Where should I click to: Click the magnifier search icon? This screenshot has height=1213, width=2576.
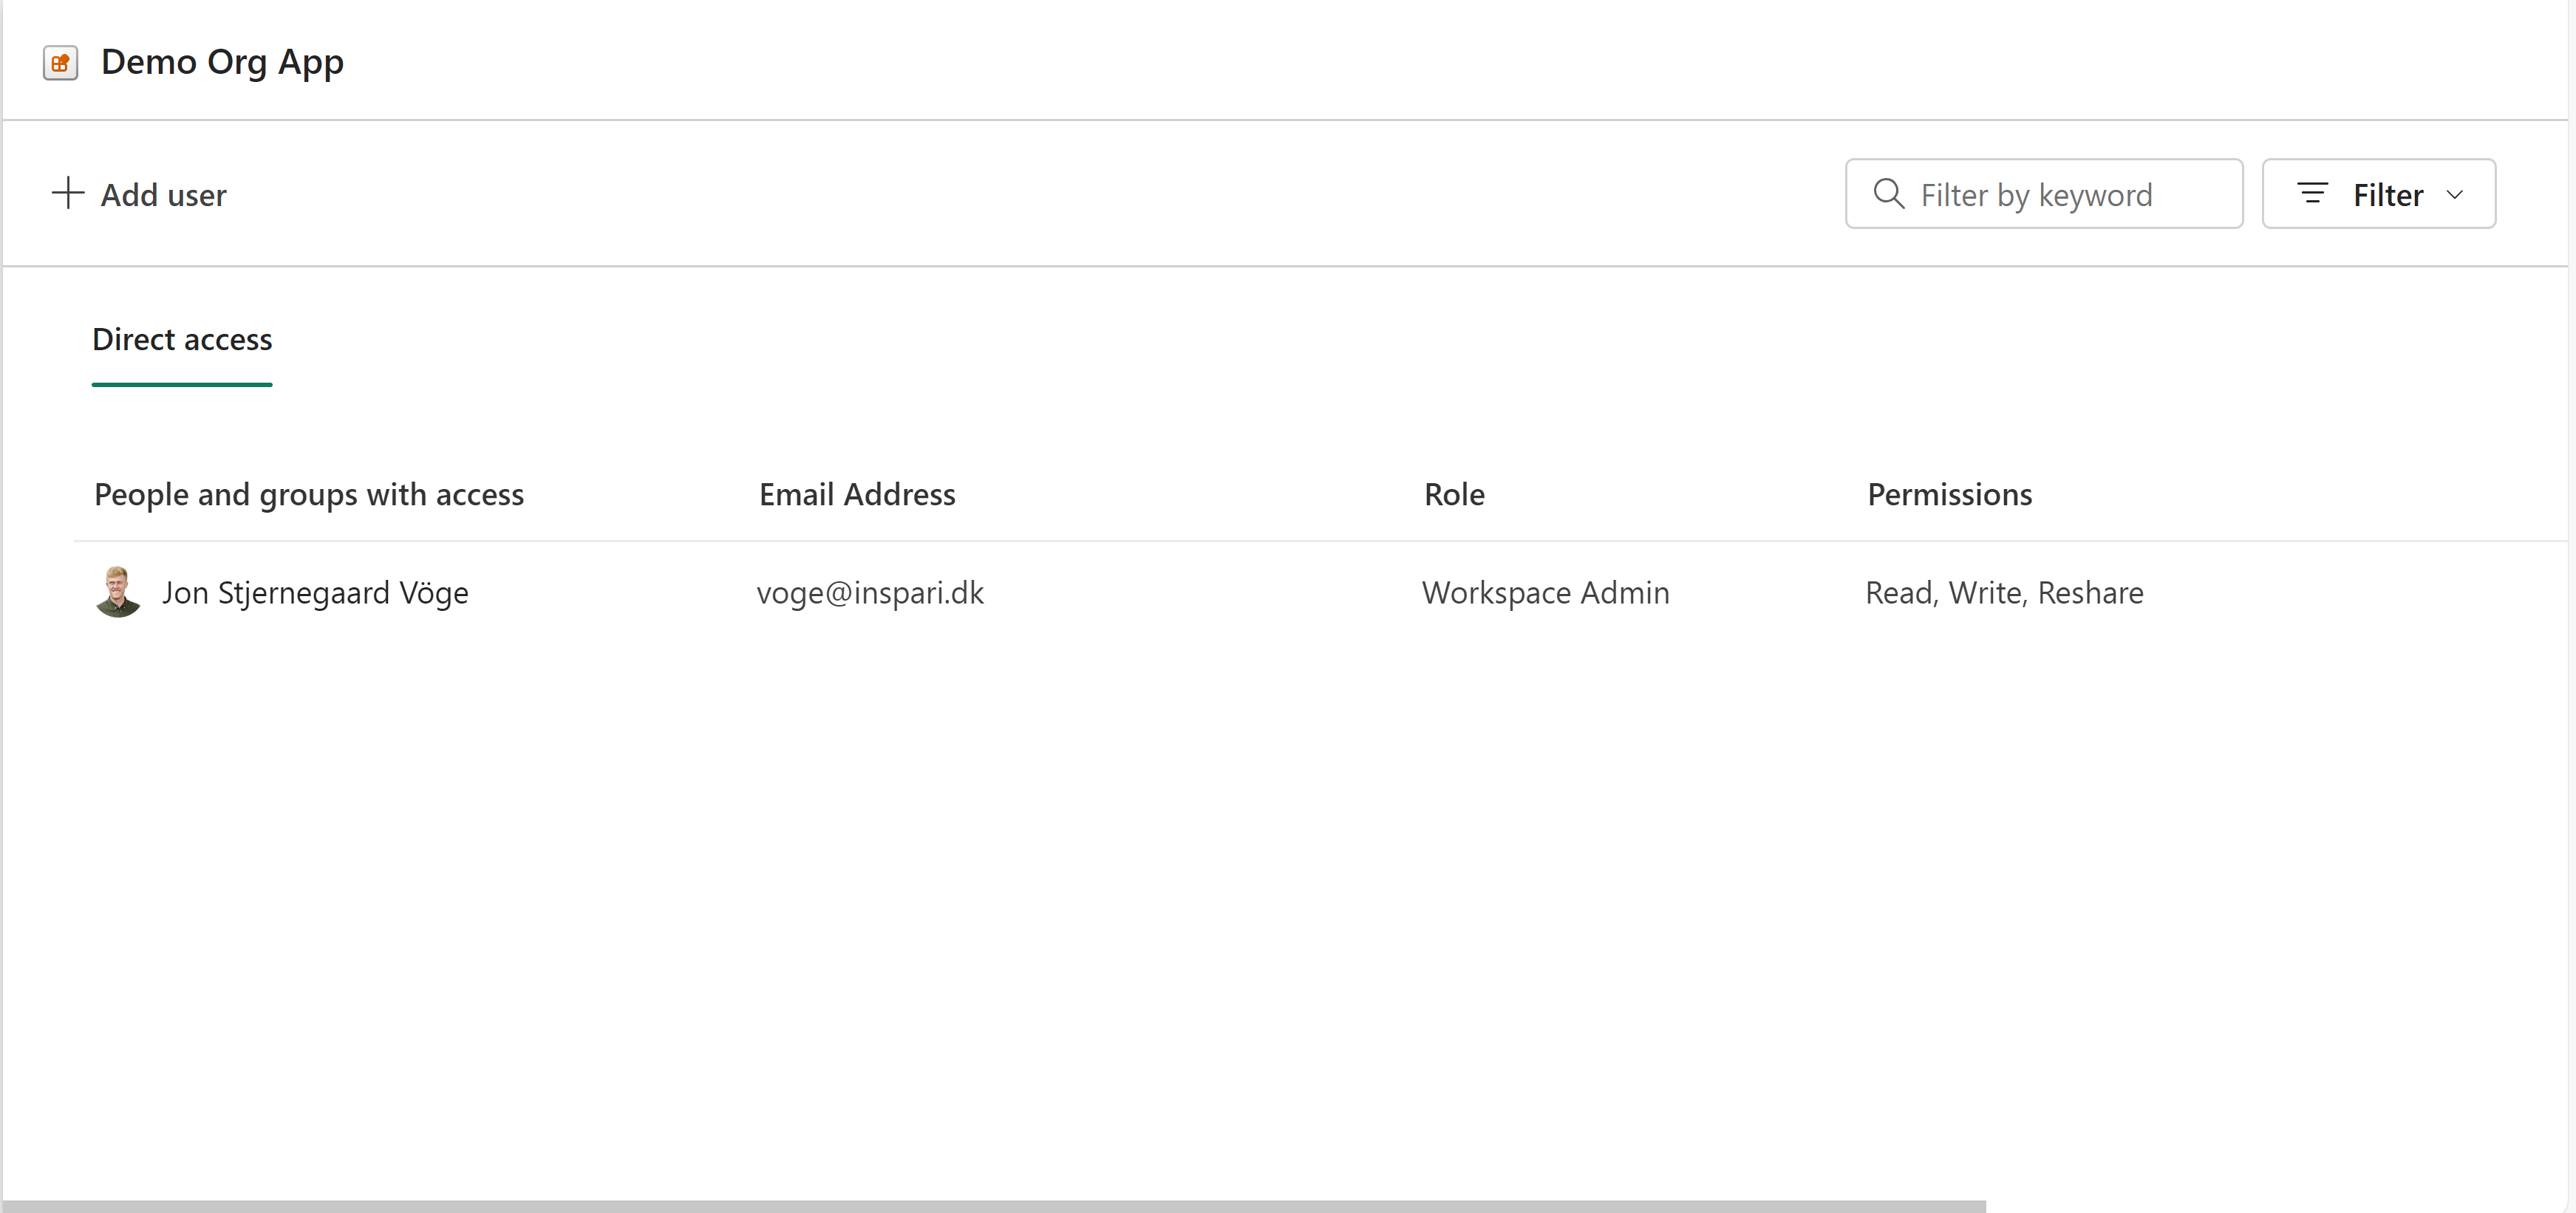(x=1888, y=193)
